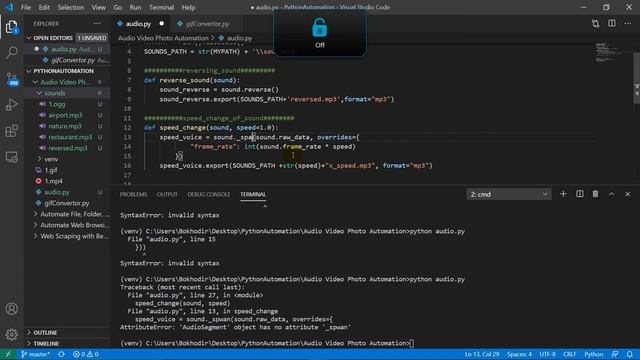
Task: Open the feedback icon in status bar
Action: click(615, 354)
